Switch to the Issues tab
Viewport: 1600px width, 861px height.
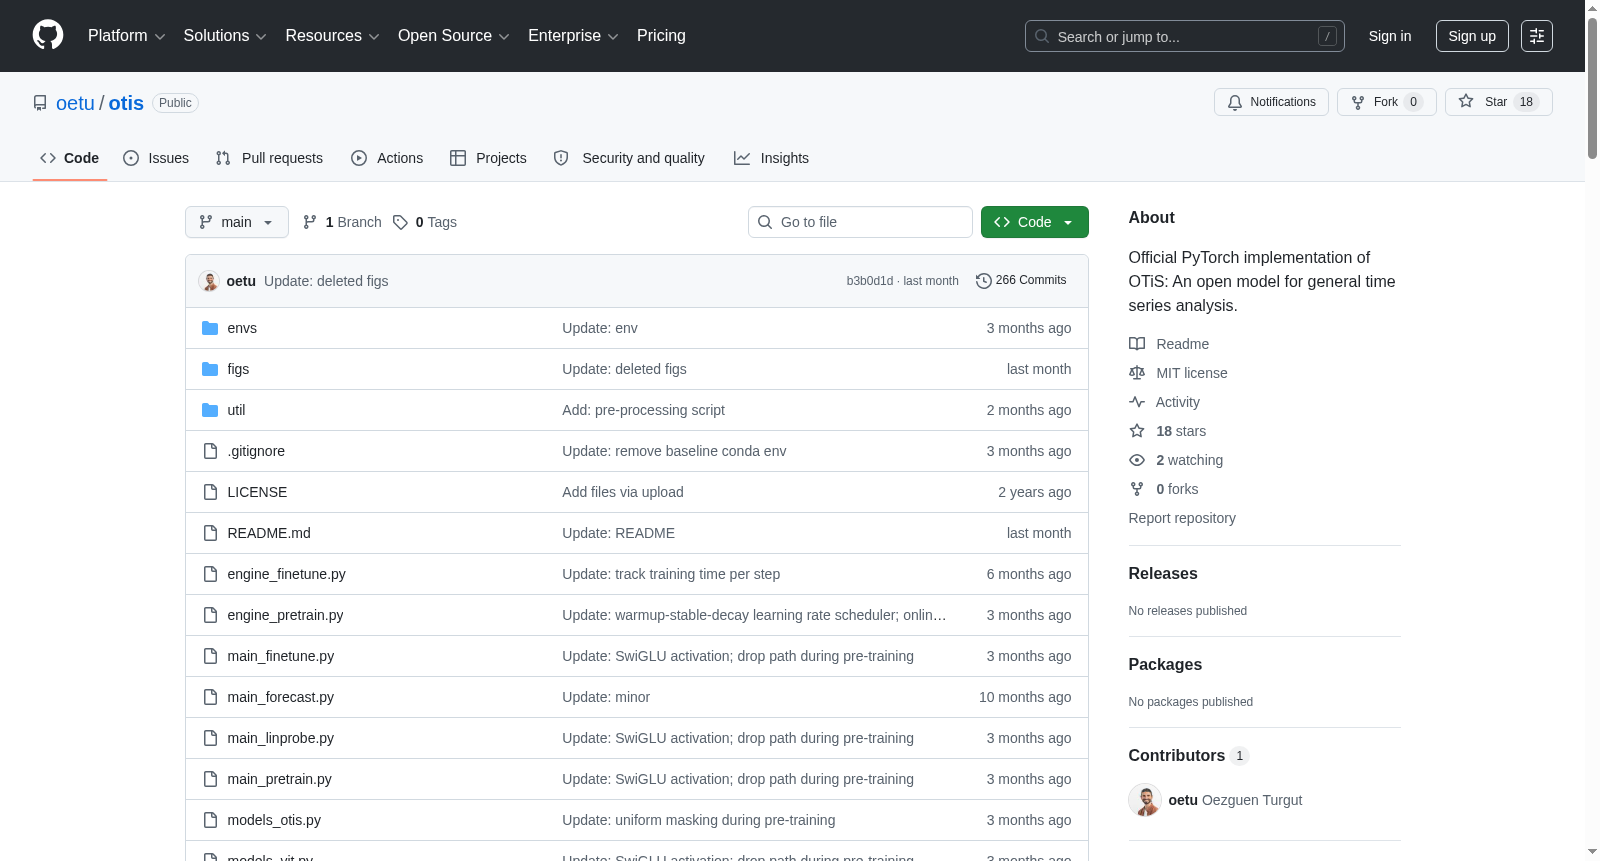pyautogui.click(x=156, y=158)
